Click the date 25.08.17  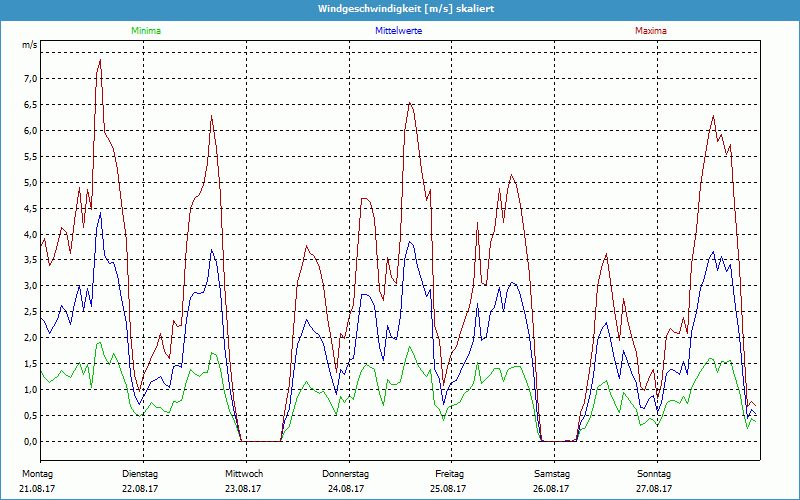coord(448,489)
